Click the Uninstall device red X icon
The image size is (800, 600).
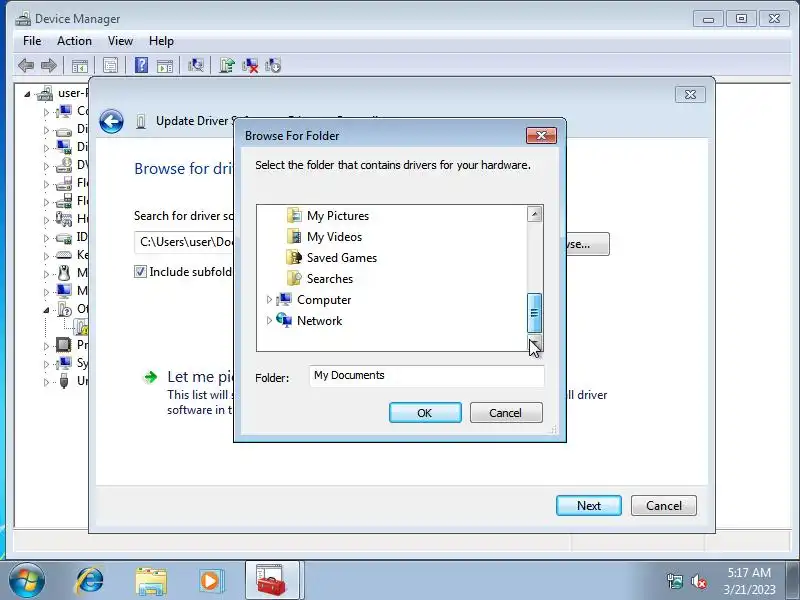[x=250, y=65]
